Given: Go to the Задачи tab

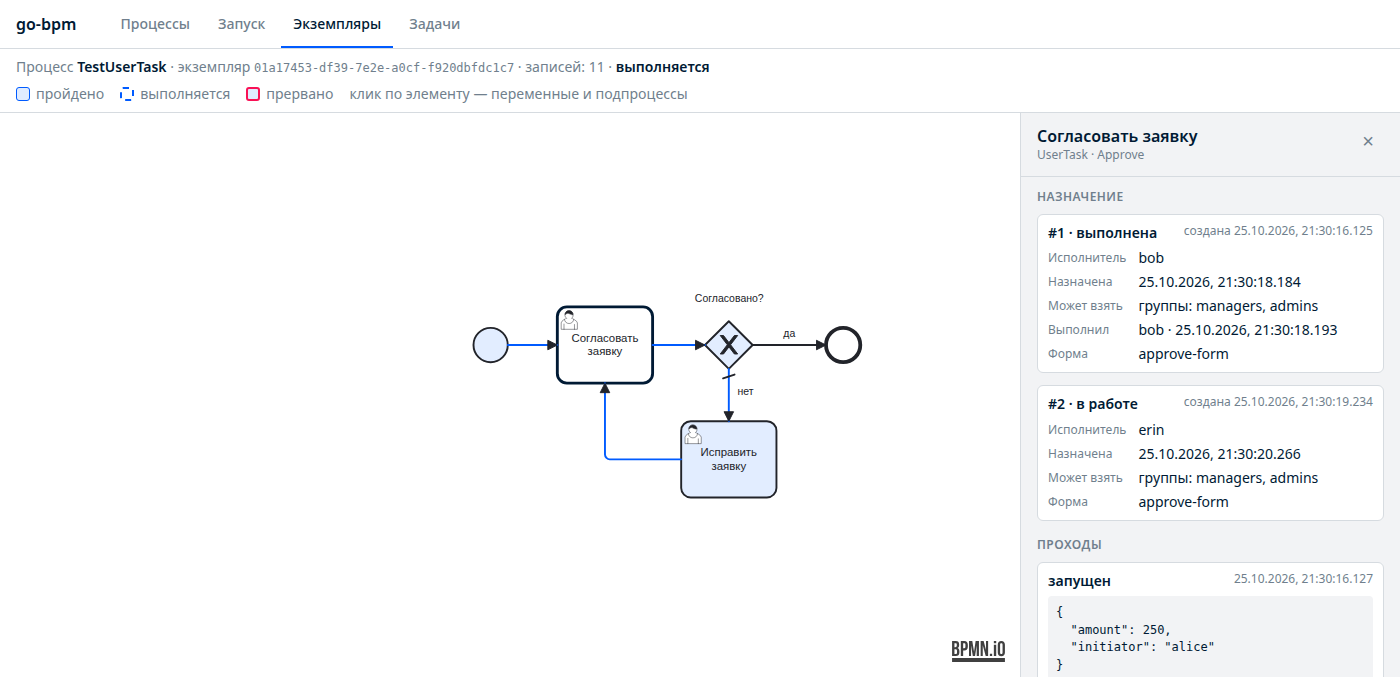Looking at the screenshot, I should pyautogui.click(x=435, y=24).
